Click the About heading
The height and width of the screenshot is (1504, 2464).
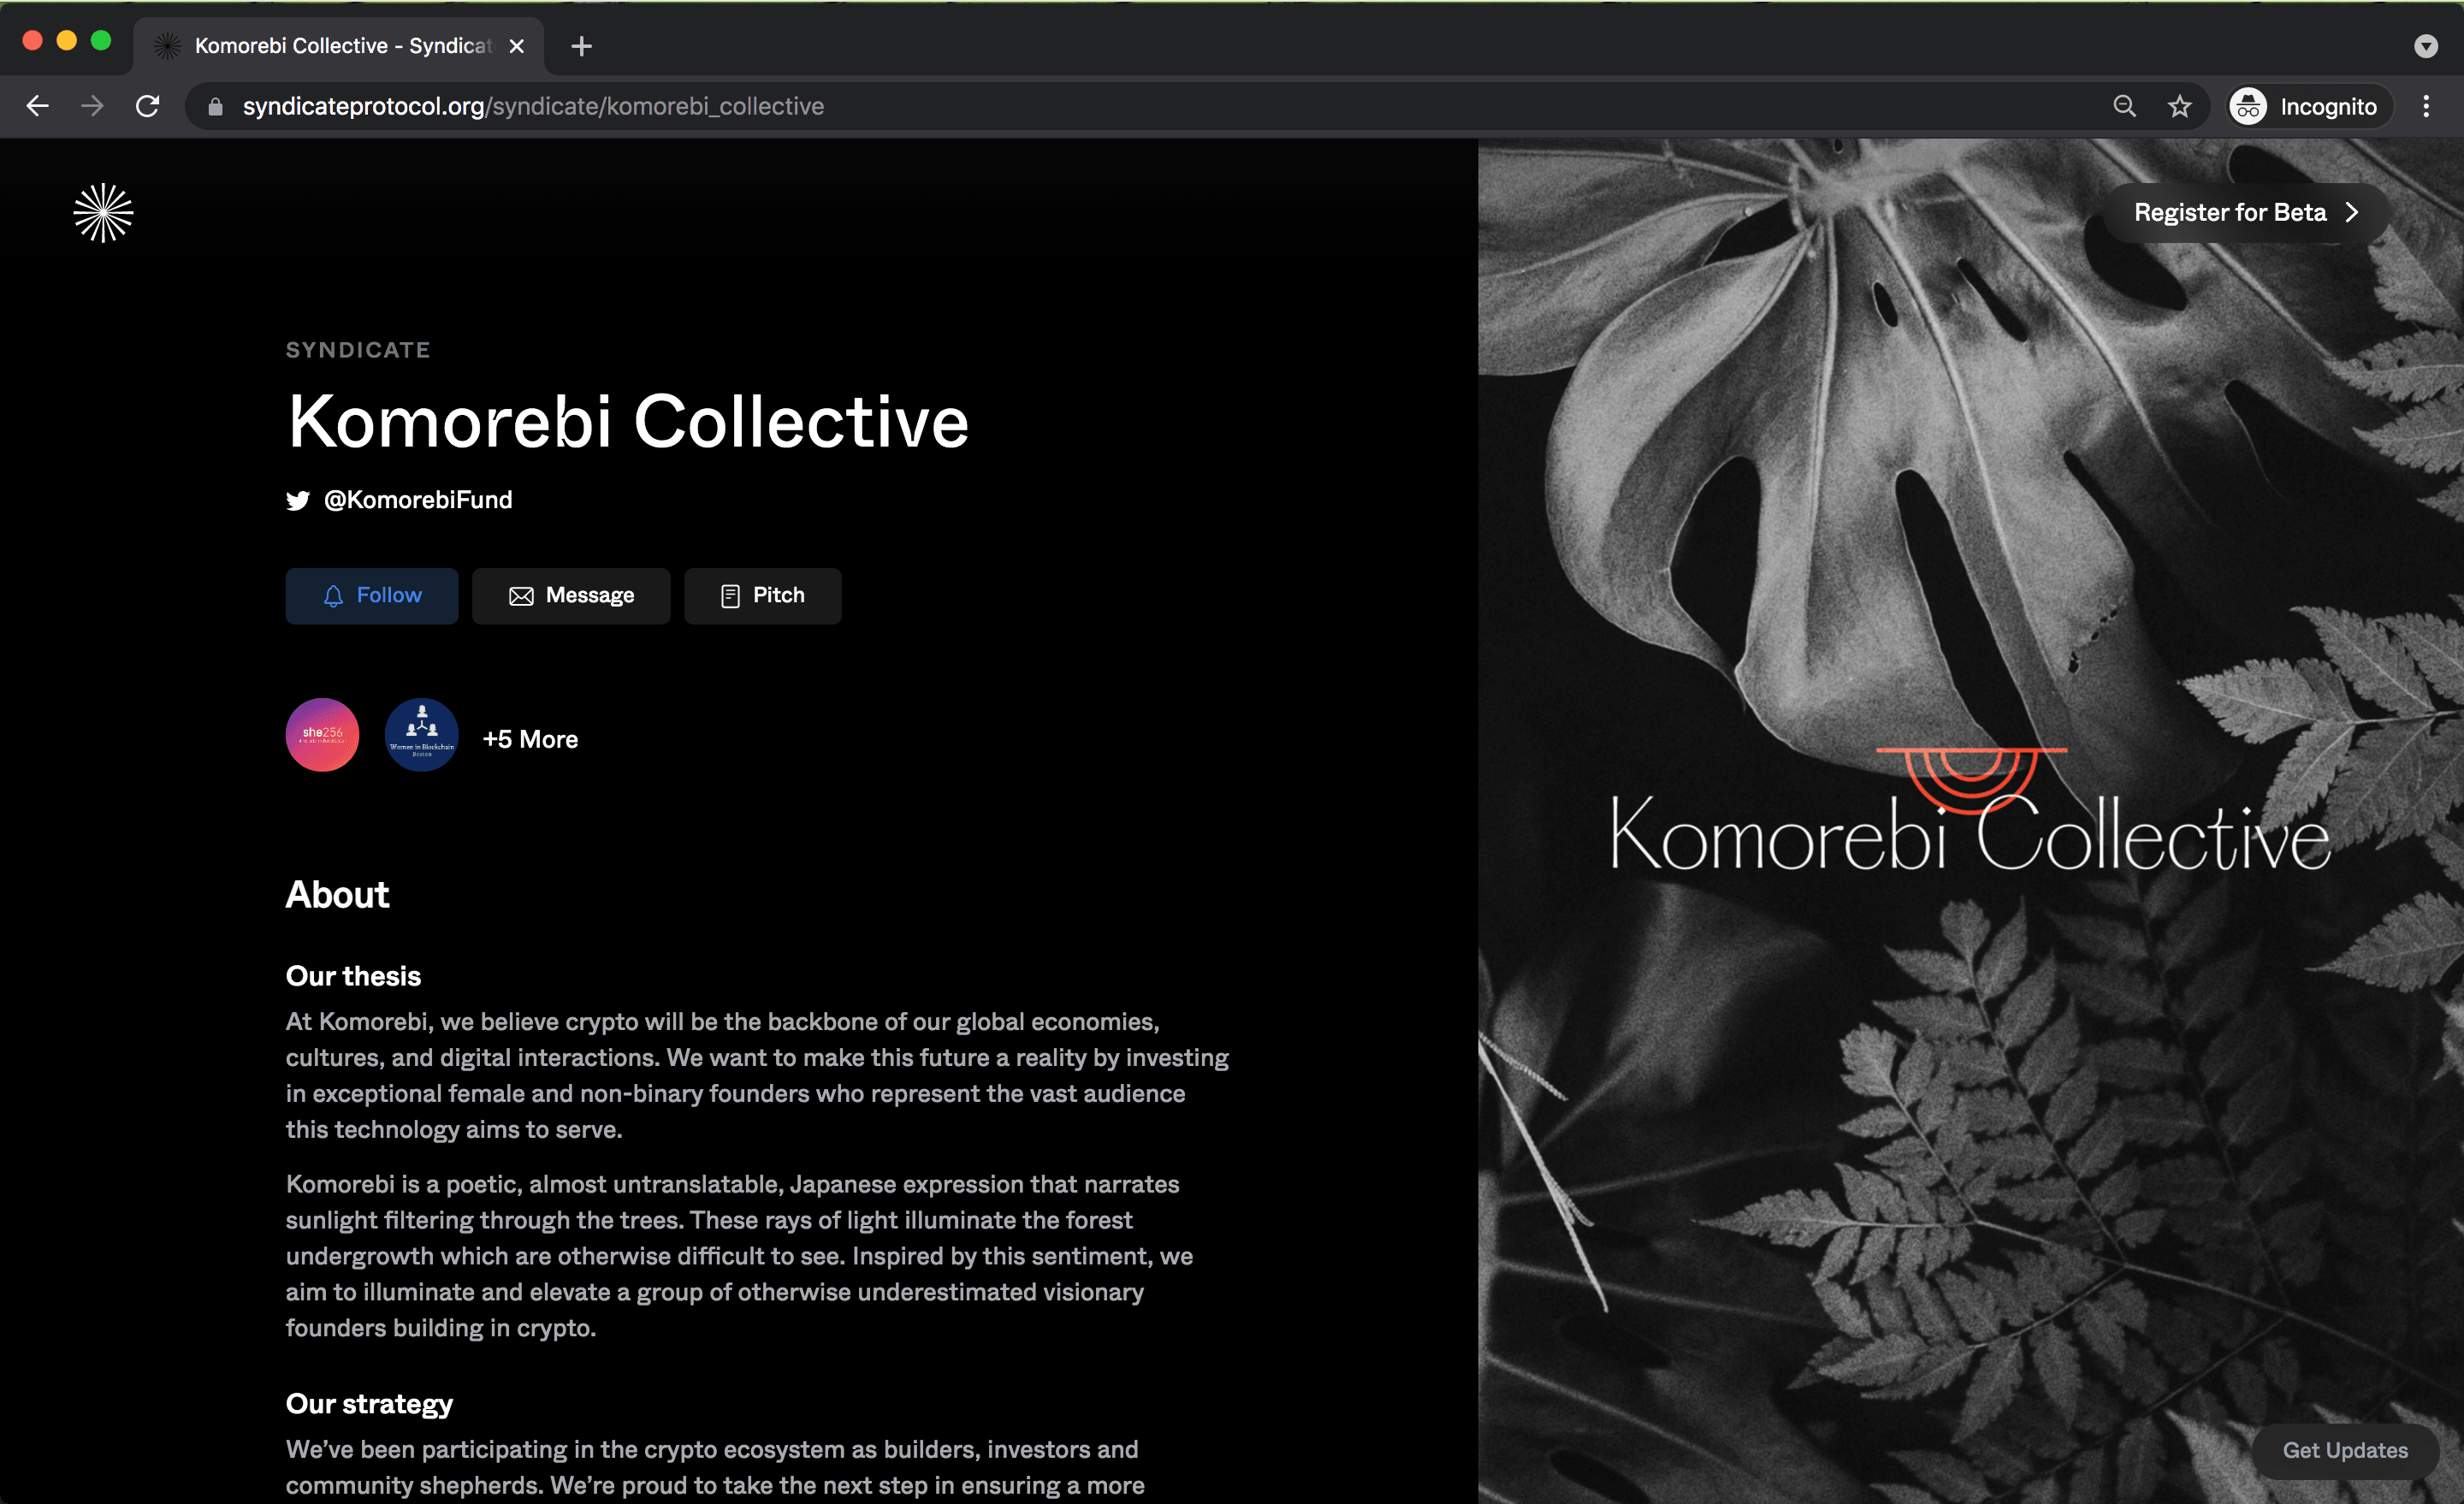[337, 894]
